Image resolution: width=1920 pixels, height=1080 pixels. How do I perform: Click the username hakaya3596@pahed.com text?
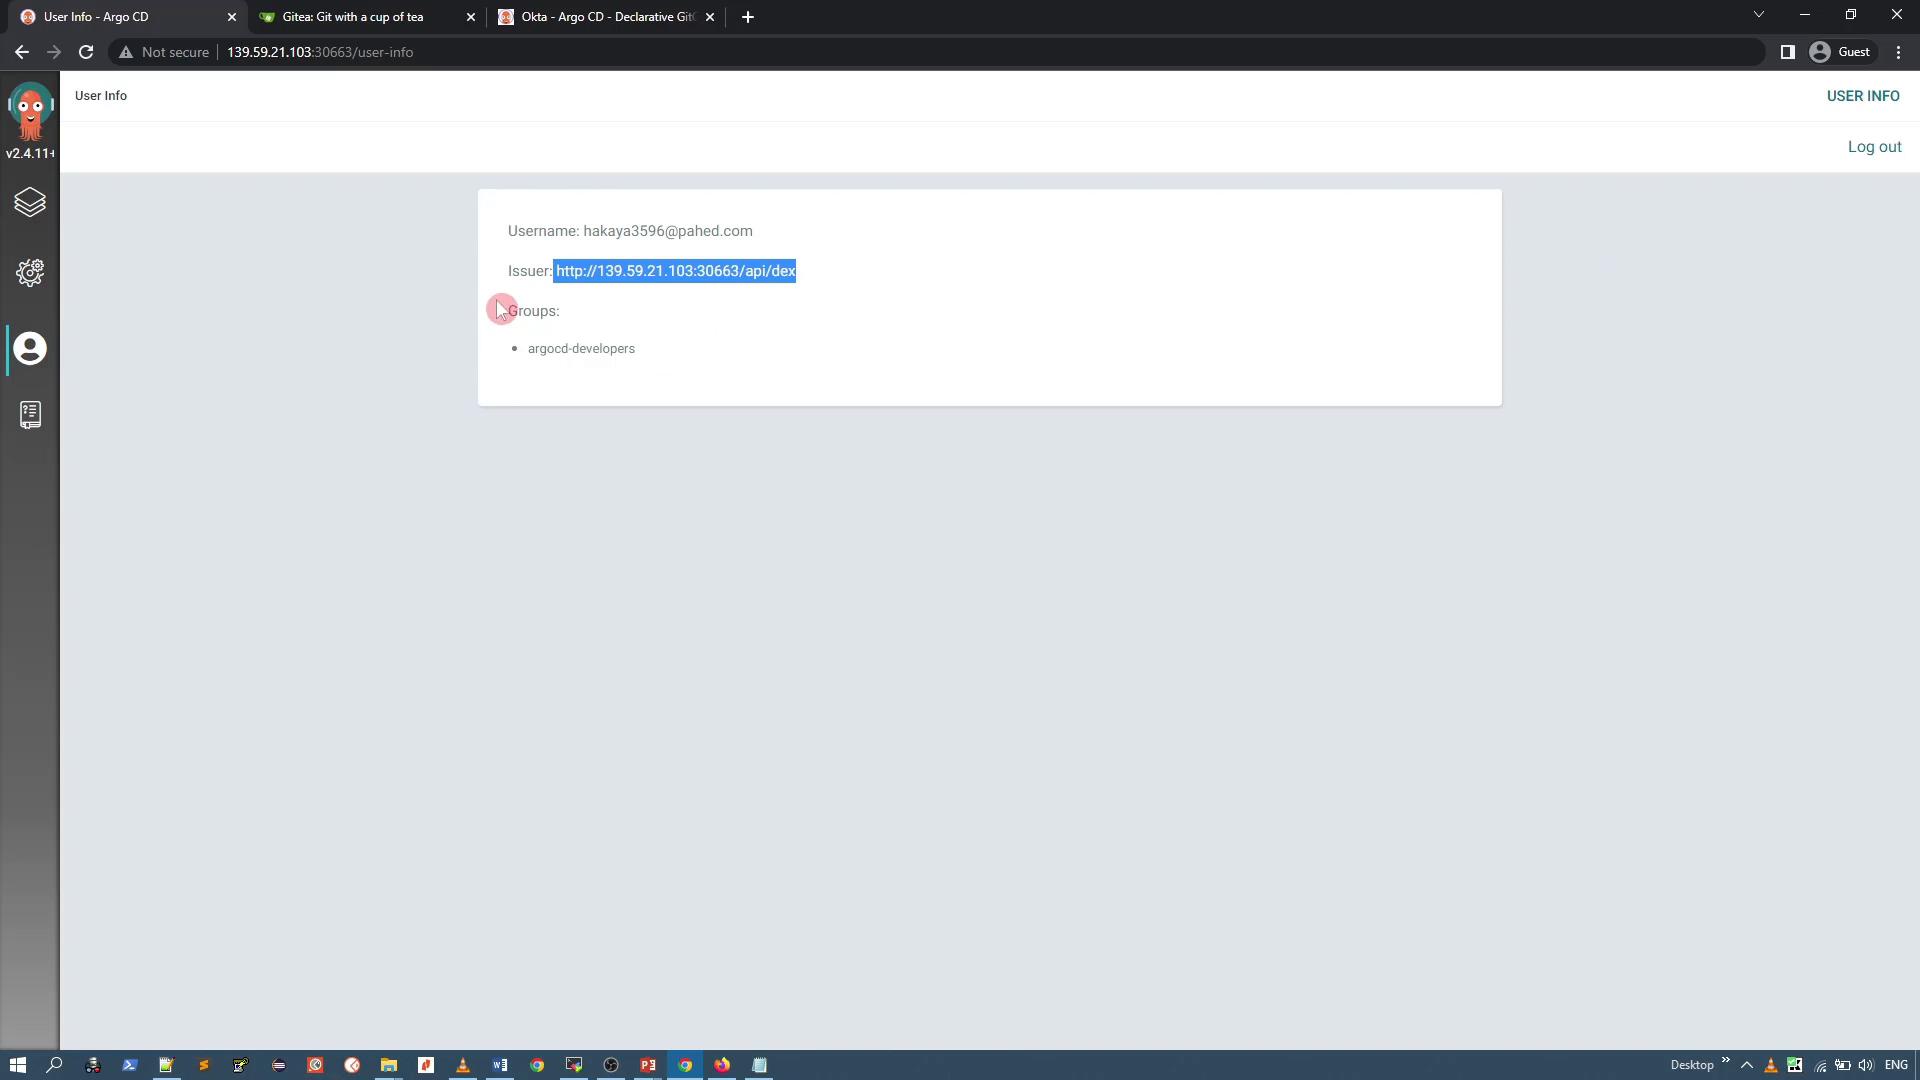pos(668,231)
